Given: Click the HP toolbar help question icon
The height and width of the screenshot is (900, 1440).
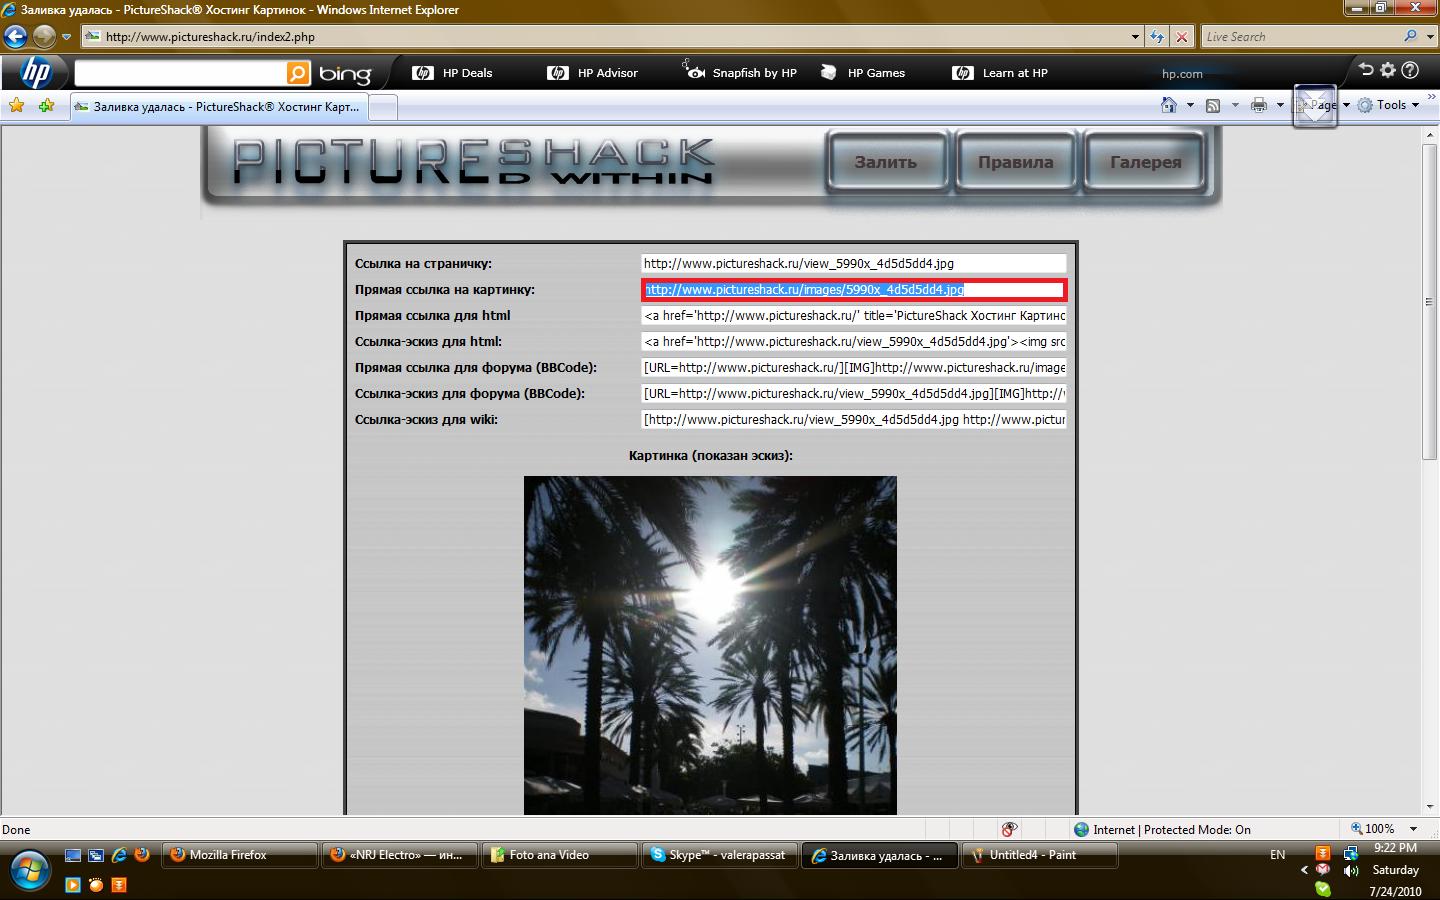Looking at the screenshot, I should pyautogui.click(x=1410, y=70).
